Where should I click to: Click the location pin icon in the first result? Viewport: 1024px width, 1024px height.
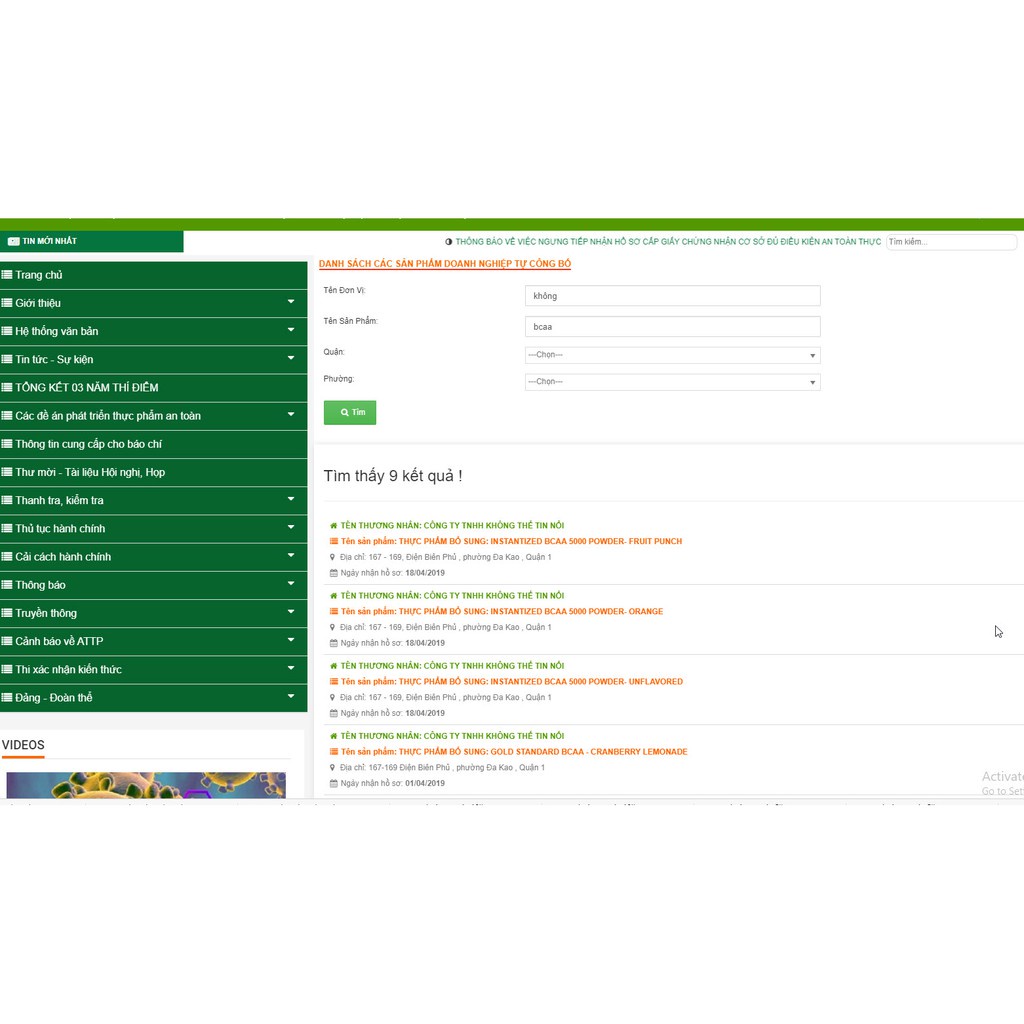pos(334,558)
